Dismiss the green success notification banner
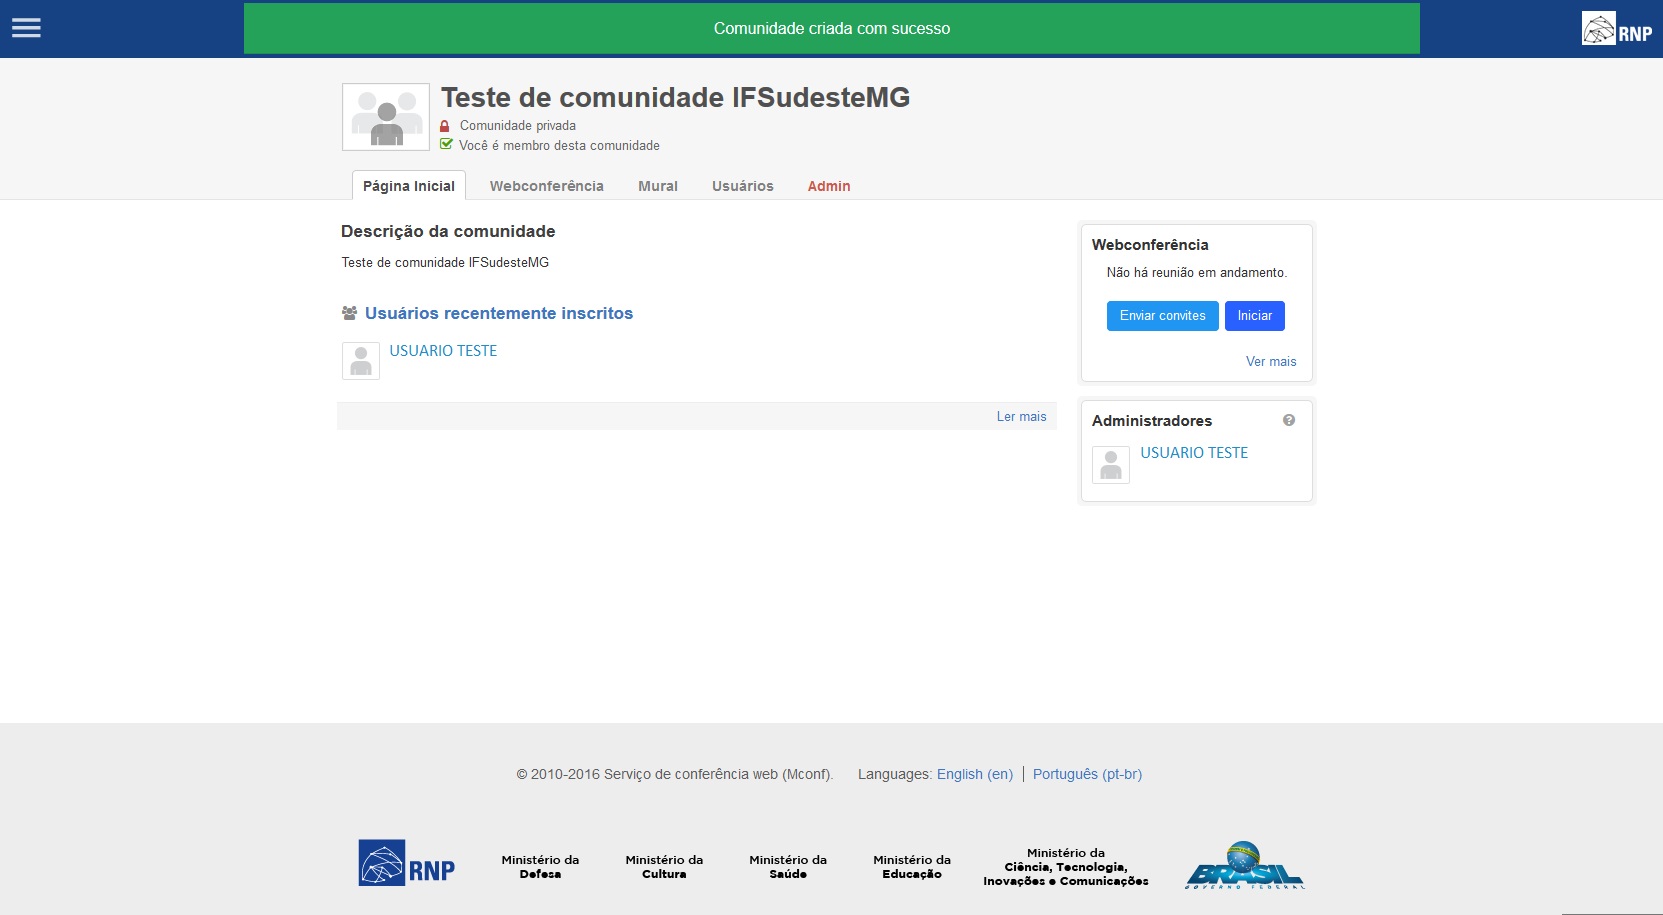This screenshot has height=915, width=1663. (x=831, y=29)
